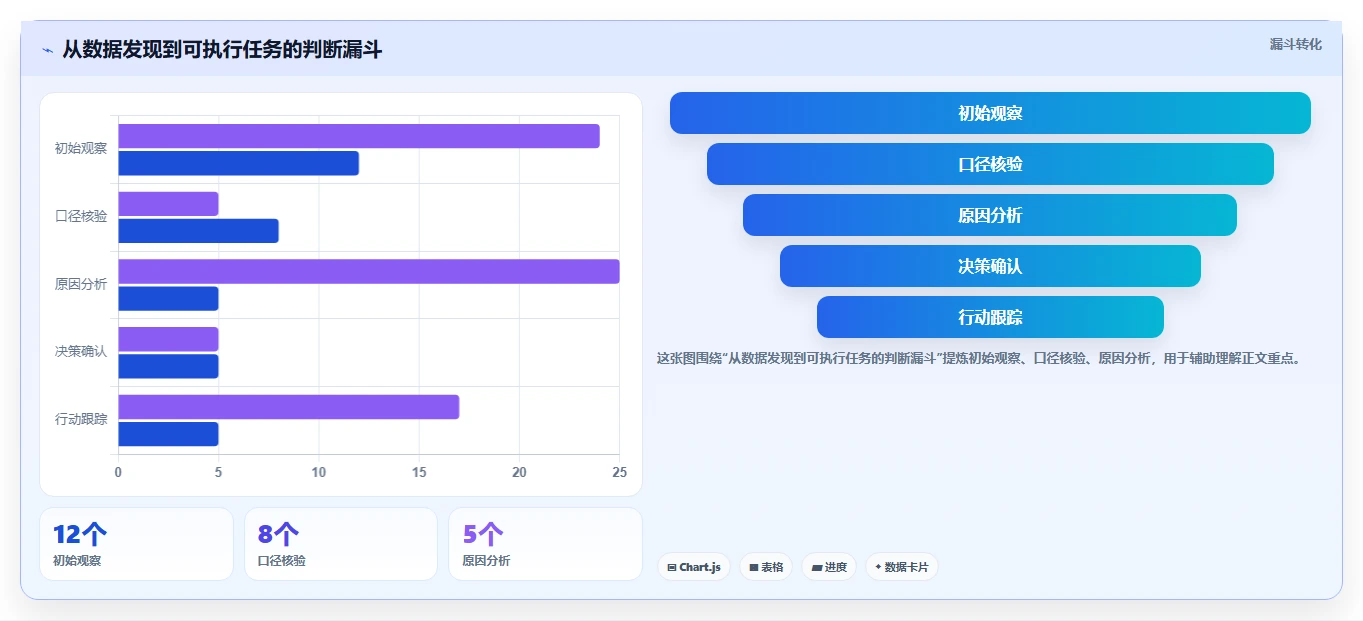Click the lightning icon beside the title
Screen dimensions: 1363x621
[47, 50]
